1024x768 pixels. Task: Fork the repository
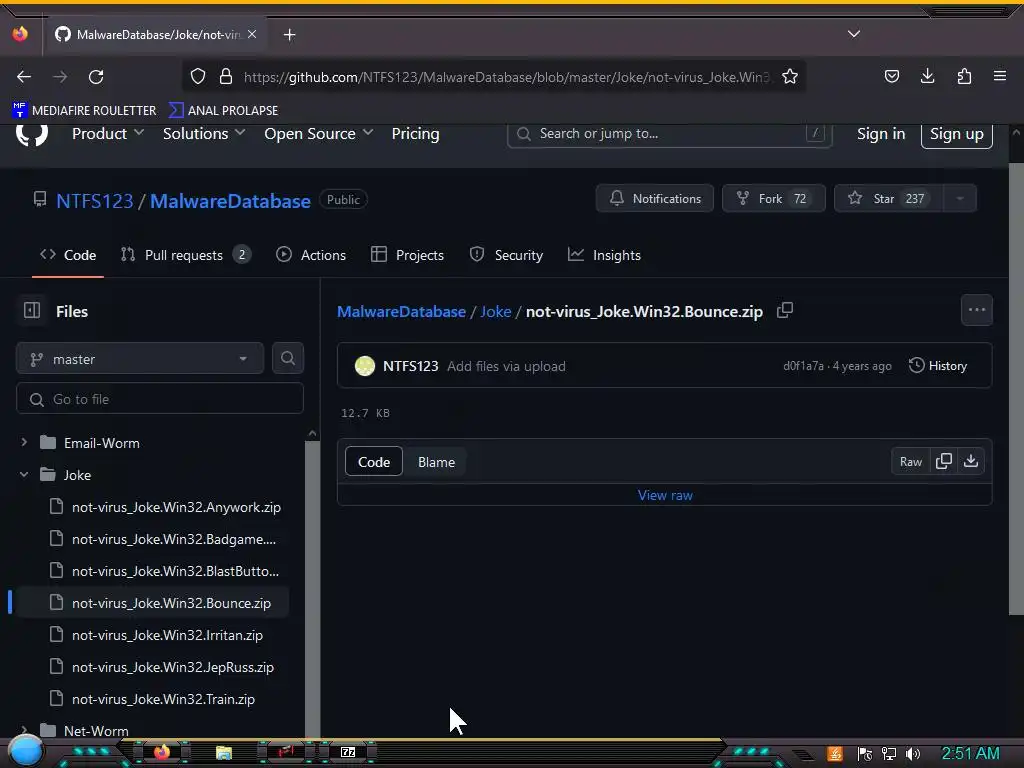point(774,199)
